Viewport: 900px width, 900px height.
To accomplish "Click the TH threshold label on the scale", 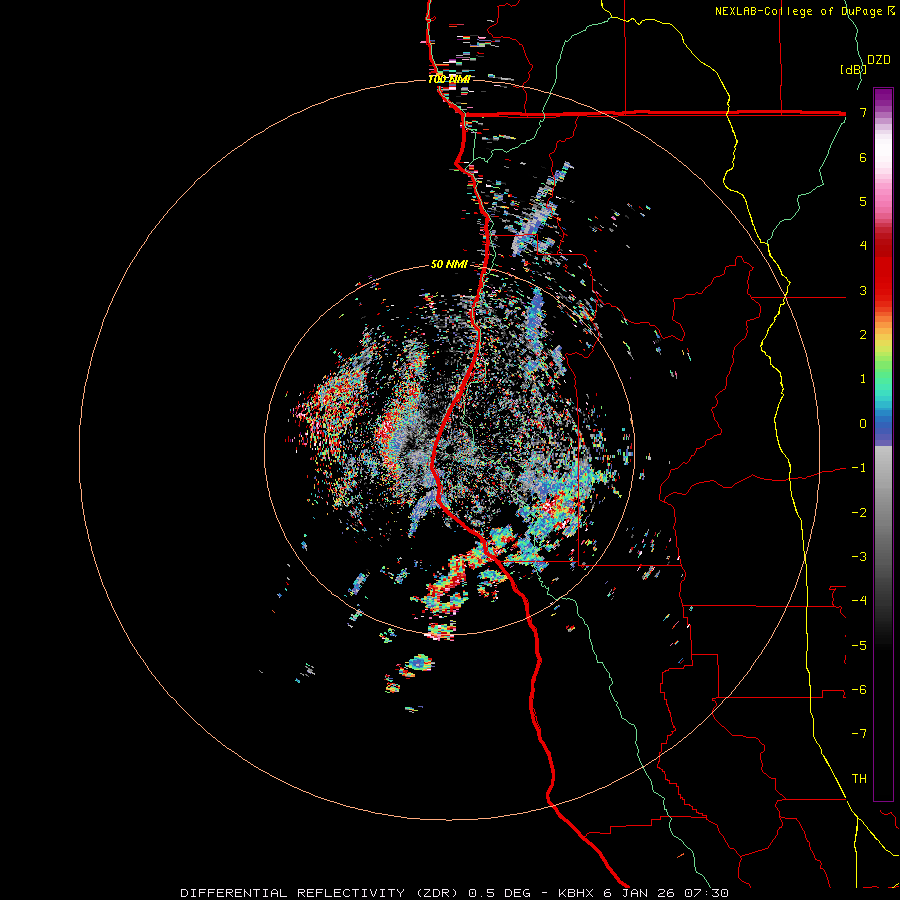I will pyautogui.click(x=859, y=779).
